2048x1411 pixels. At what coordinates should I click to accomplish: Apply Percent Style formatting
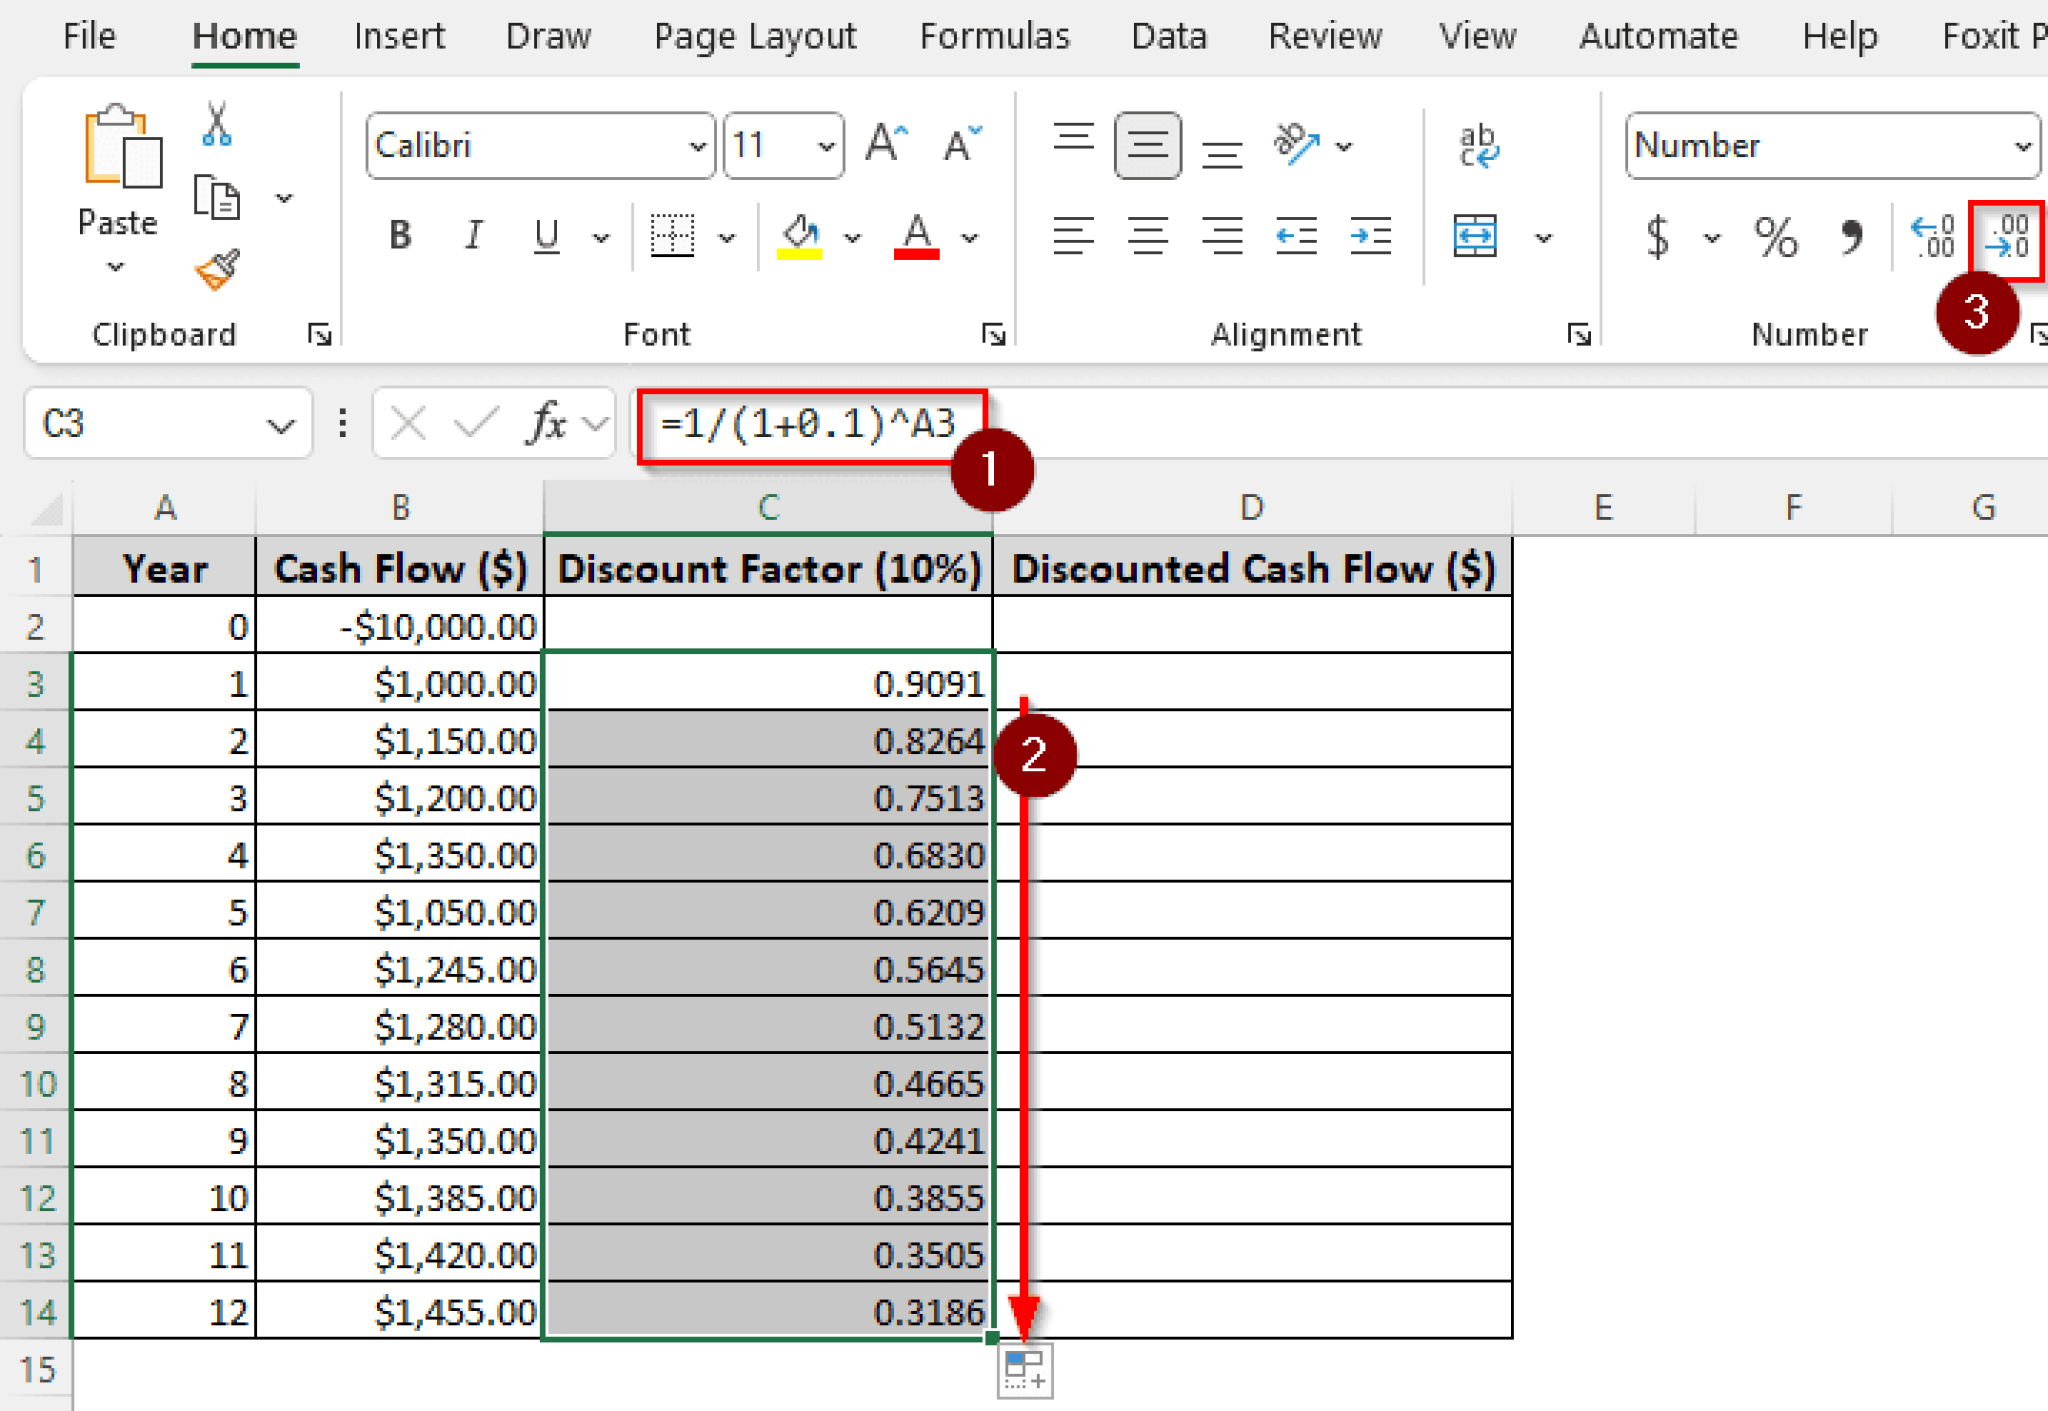[x=1776, y=237]
